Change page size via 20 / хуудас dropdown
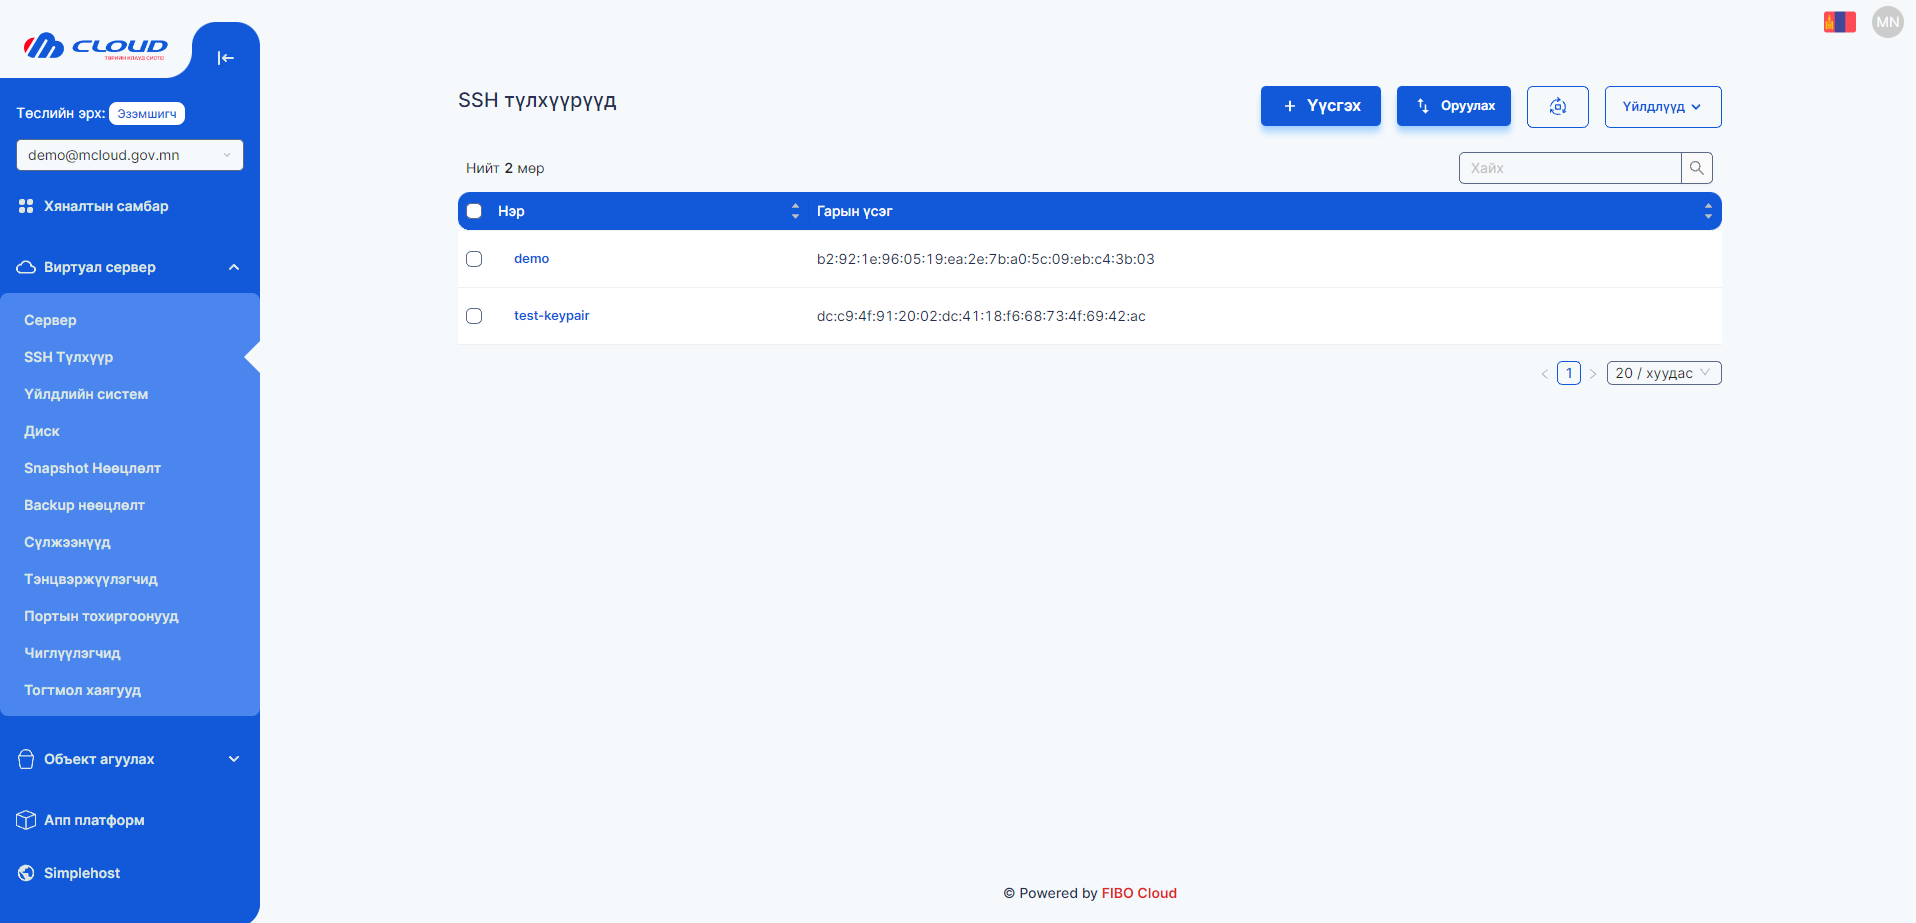Image resolution: width=1916 pixels, height=923 pixels. click(x=1663, y=372)
